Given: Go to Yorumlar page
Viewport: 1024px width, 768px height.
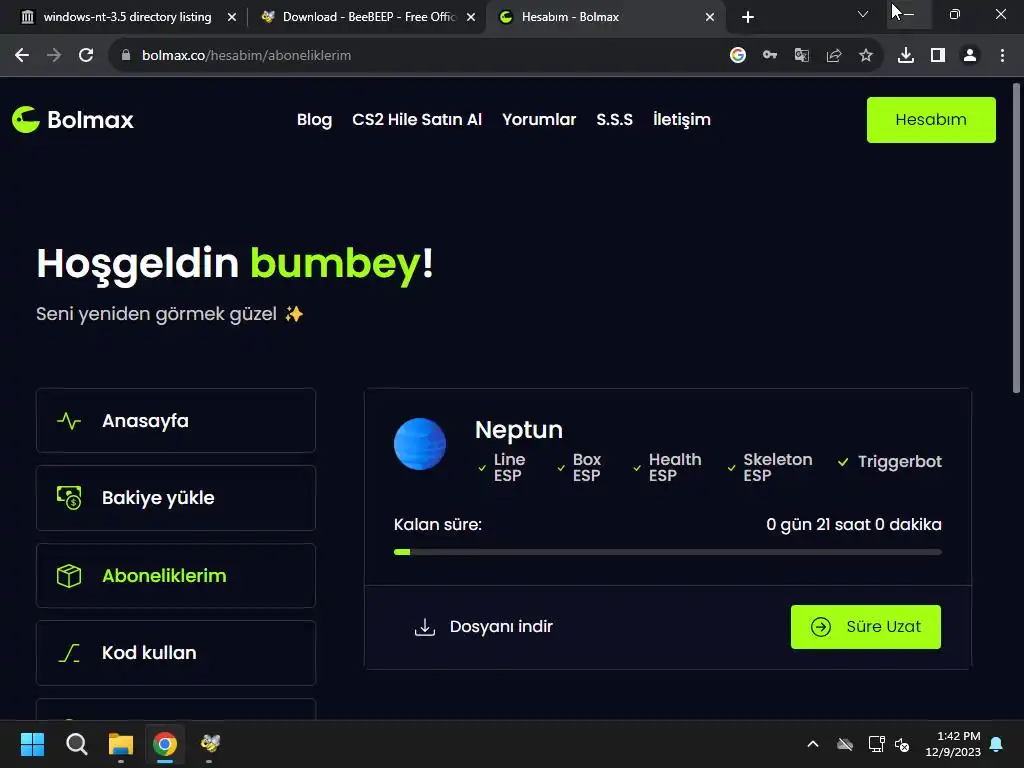Looking at the screenshot, I should click(x=539, y=120).
